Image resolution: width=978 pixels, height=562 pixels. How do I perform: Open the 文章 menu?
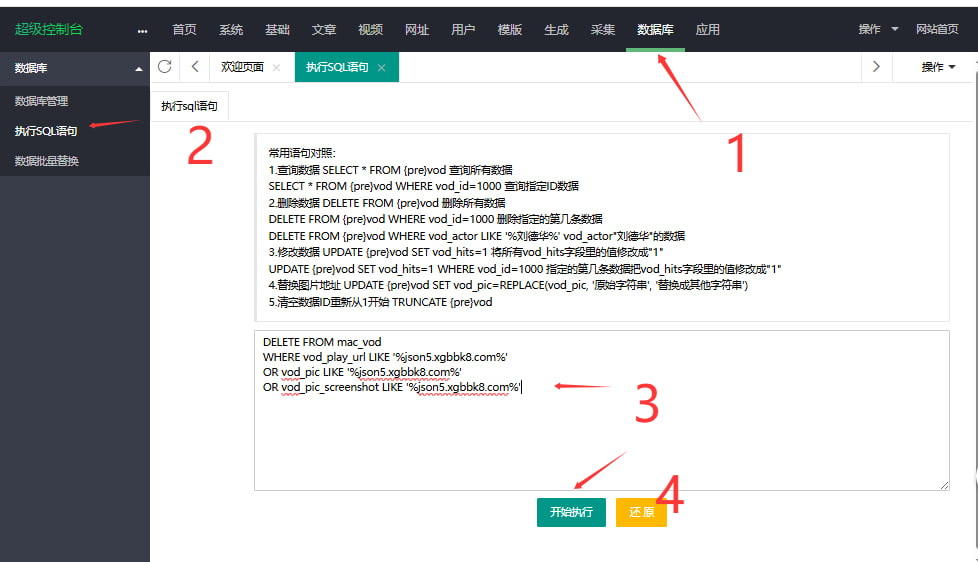(x=324, y=29)
